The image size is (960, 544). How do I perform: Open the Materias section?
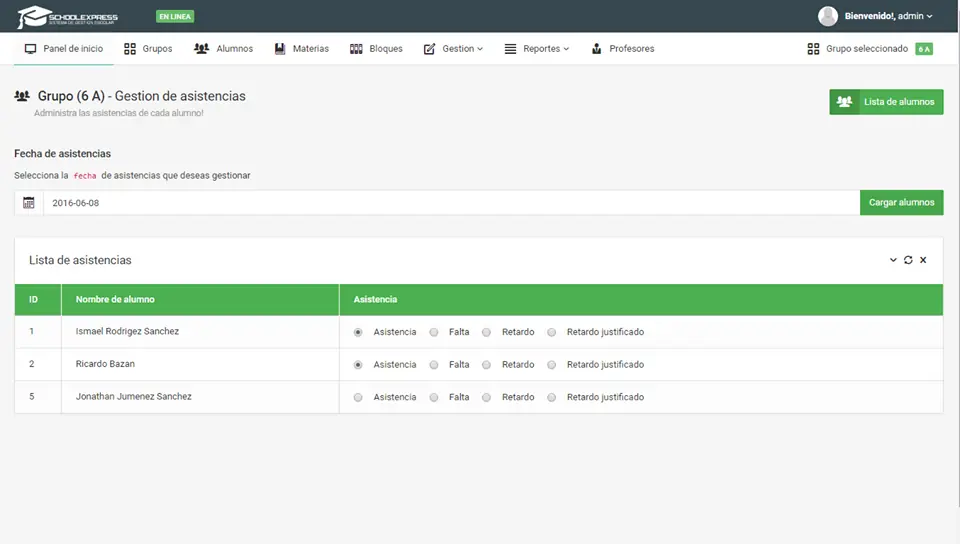coord(302,49)
